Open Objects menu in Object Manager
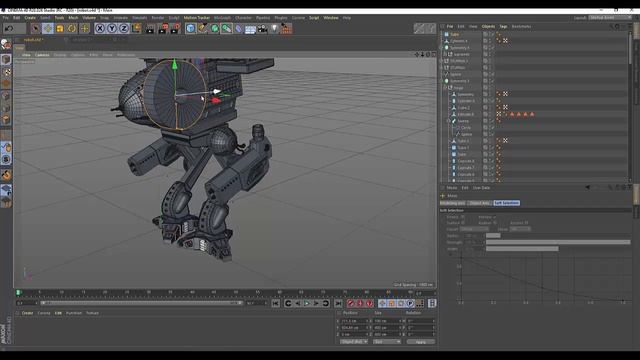This screenshot has height=360, width=640. 488,27
